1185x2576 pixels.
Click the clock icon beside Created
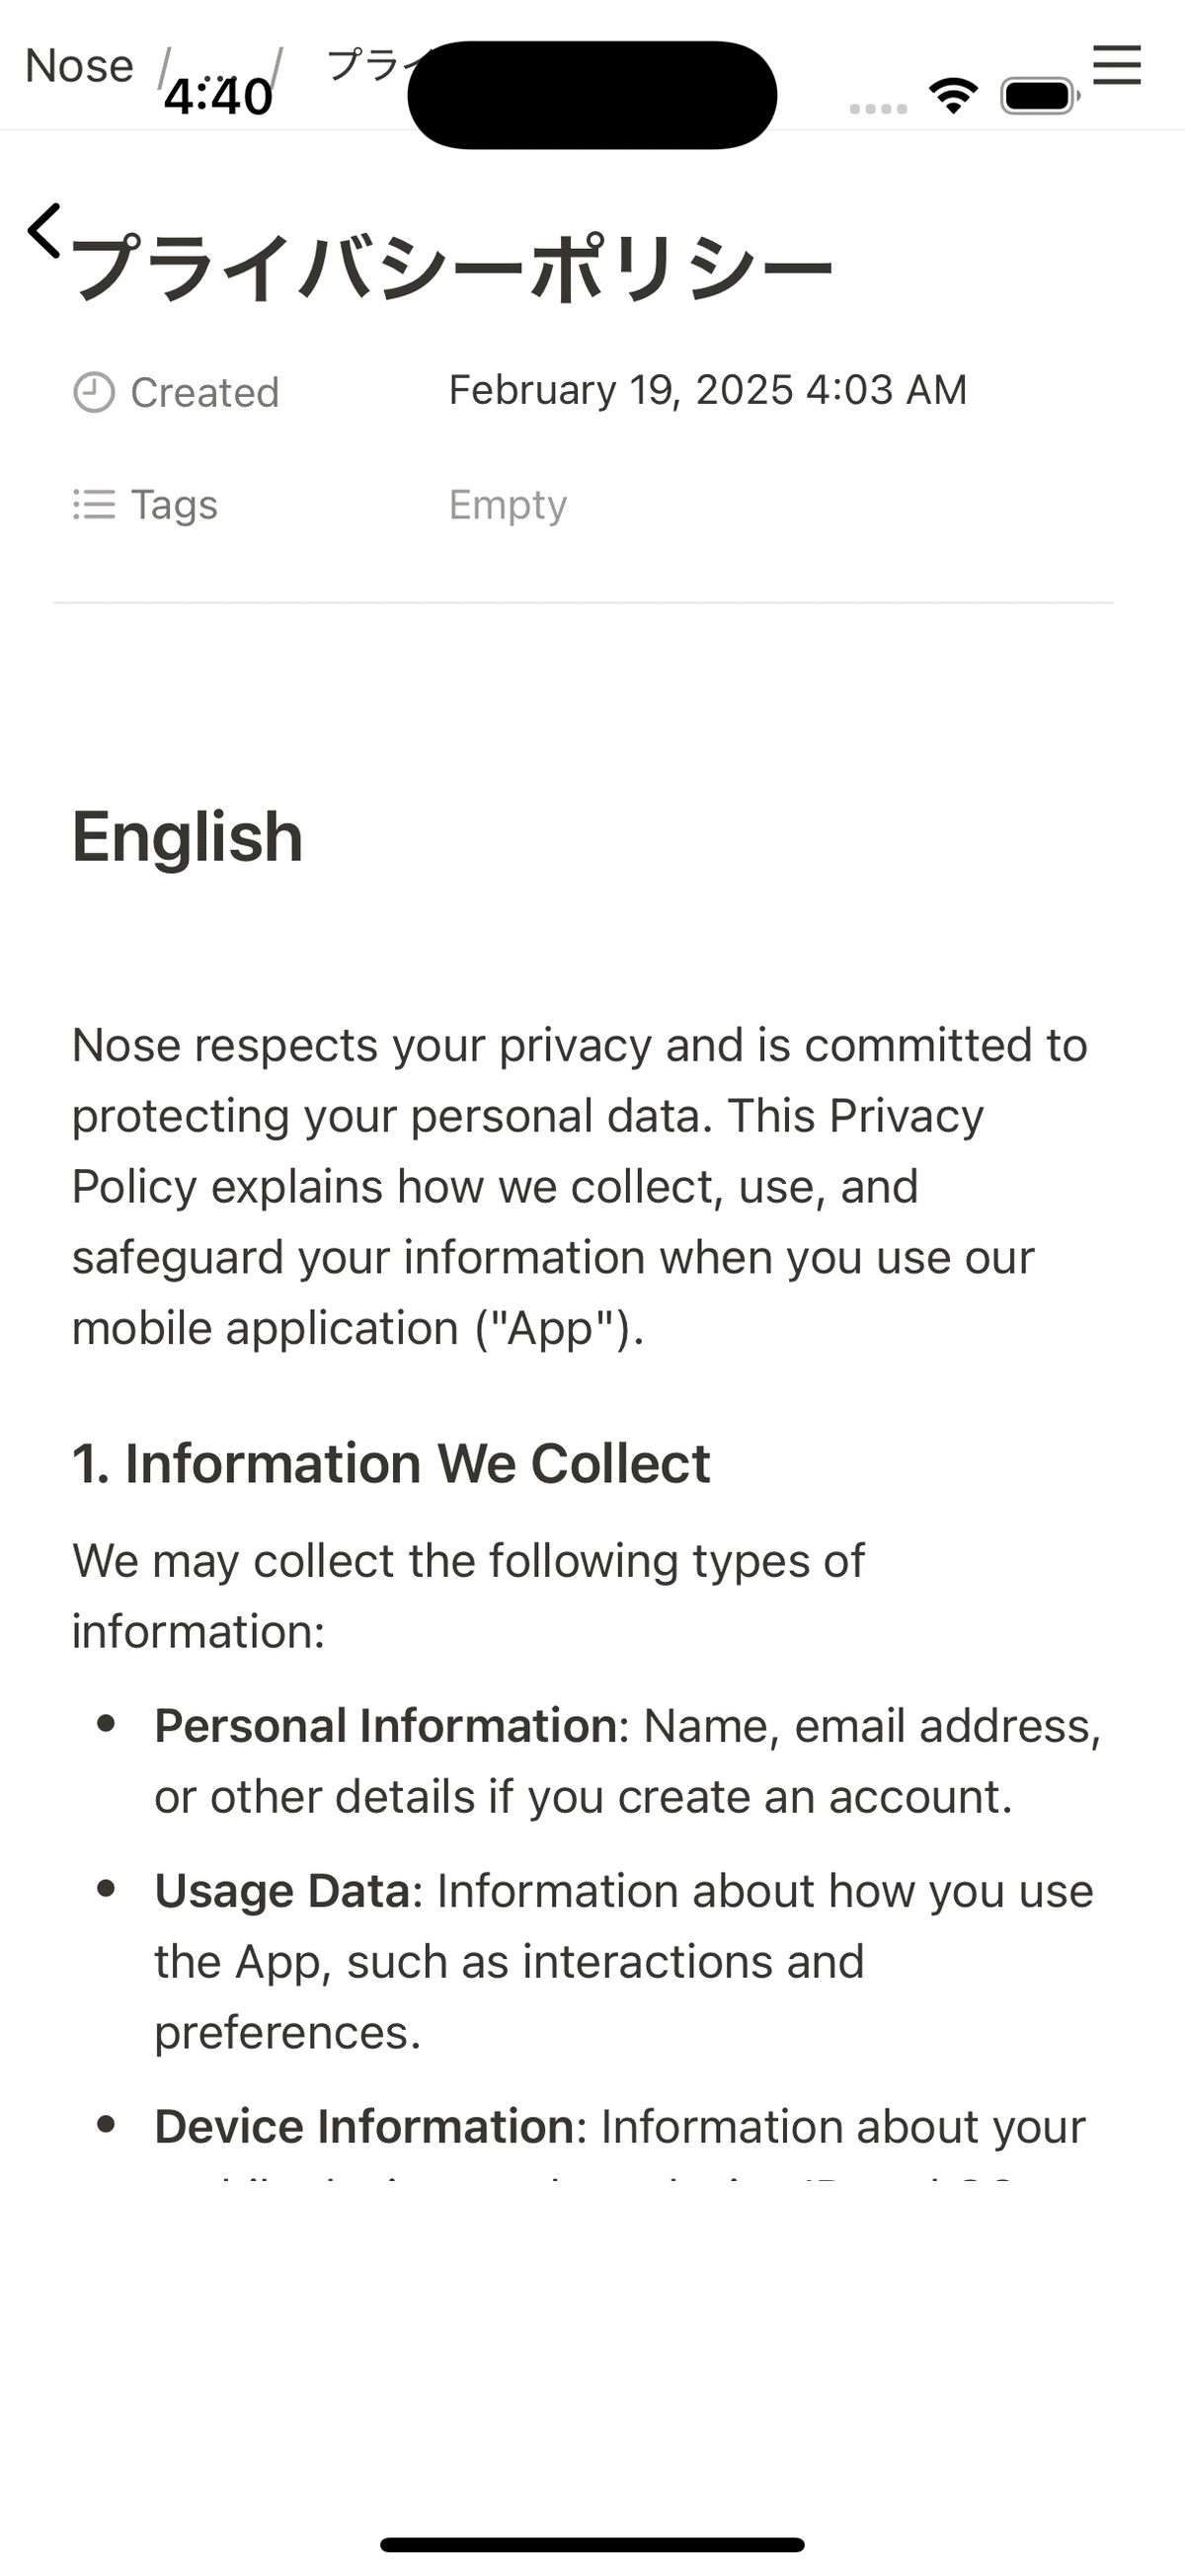(x=94, y=392)
